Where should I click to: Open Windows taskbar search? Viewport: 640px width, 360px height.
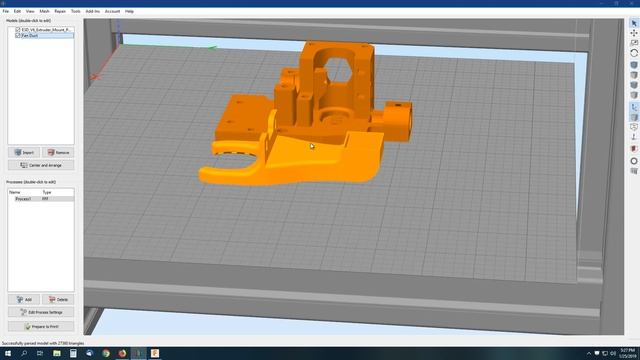pos(24,353)
